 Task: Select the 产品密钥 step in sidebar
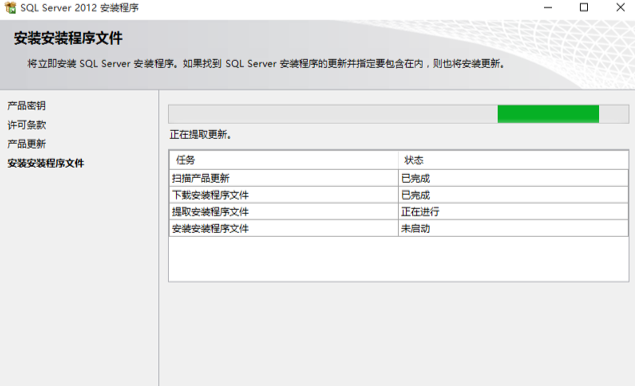coord(26,106)
